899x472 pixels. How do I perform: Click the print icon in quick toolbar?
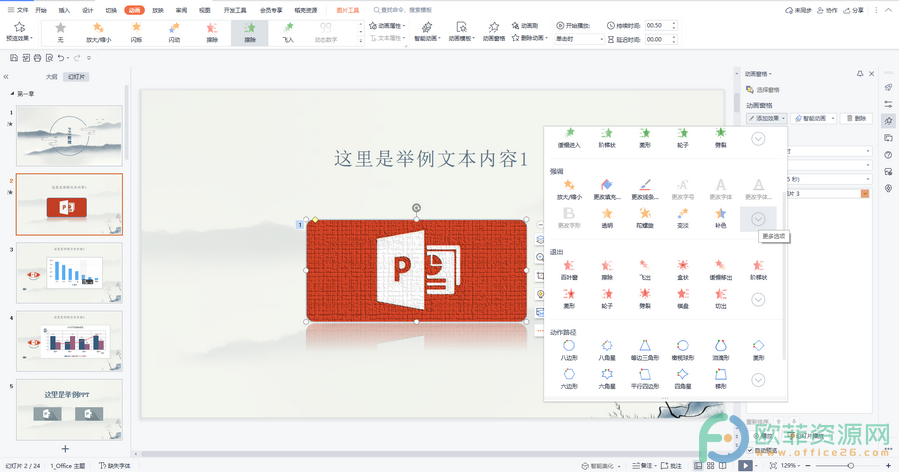pyautogui.click(x=37, y=58)
